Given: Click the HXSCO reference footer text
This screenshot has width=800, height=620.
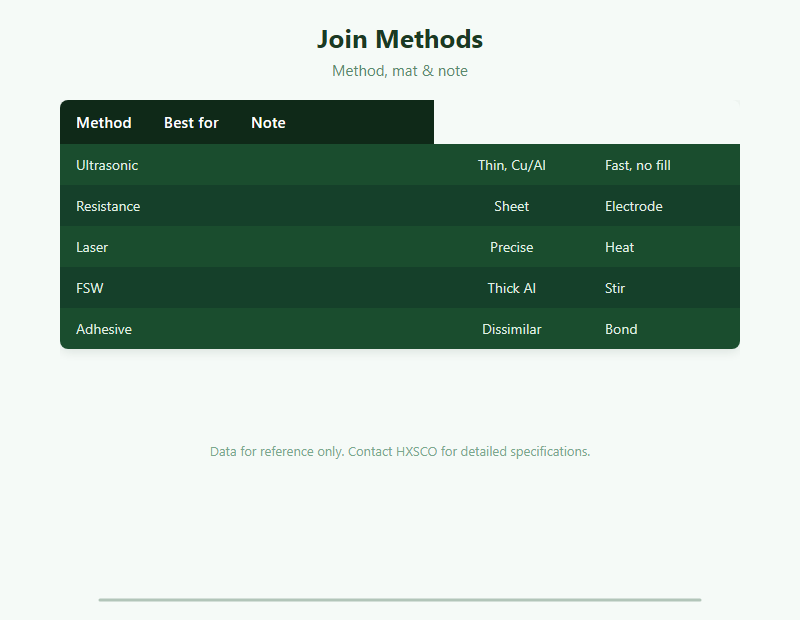Looking at the screenshot, I should (400, 451).
